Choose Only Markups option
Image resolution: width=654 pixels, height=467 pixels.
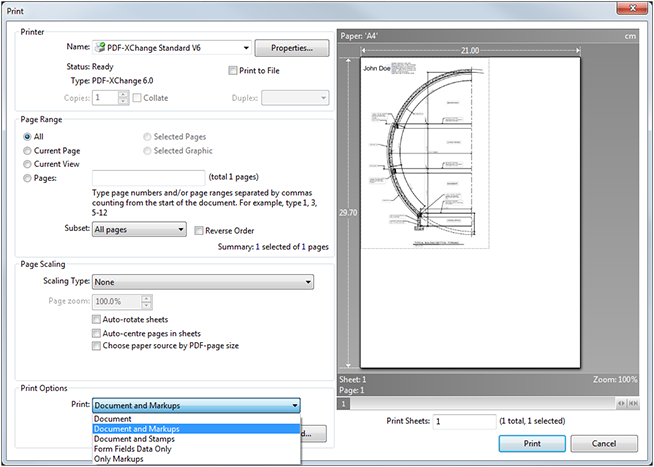click(196, 459)
